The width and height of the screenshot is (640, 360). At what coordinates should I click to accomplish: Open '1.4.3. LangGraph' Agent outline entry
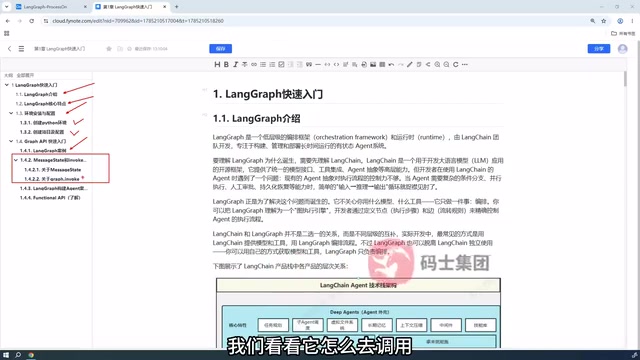53,188
